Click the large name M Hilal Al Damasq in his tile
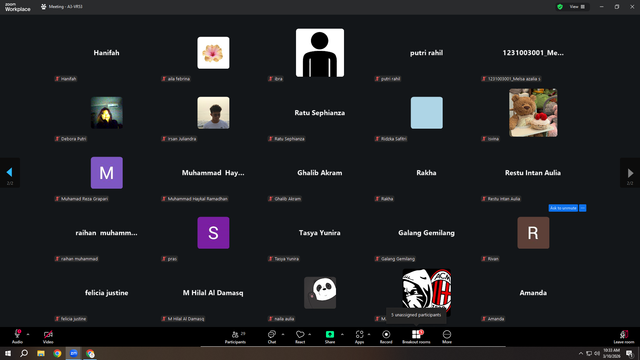 click(x=213, y=293)
